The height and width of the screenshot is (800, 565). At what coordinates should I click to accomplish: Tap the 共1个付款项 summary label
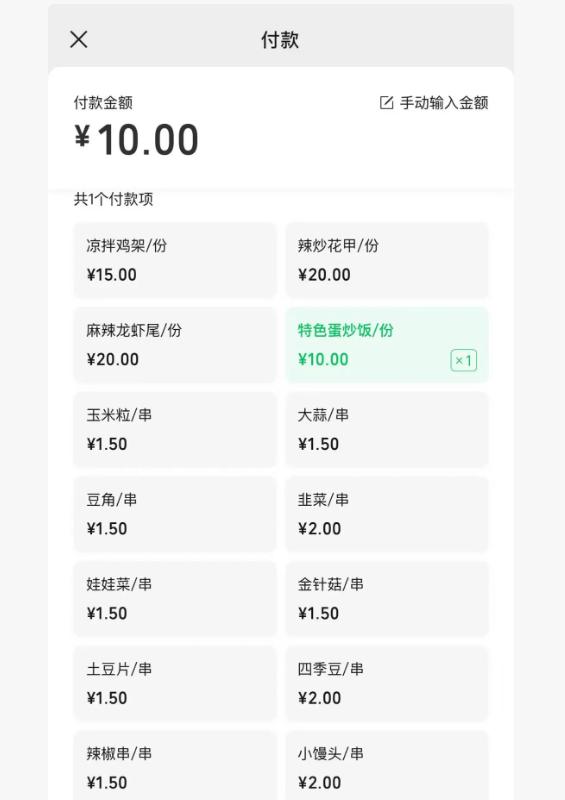pyautogui.click(x=113, y=199)
